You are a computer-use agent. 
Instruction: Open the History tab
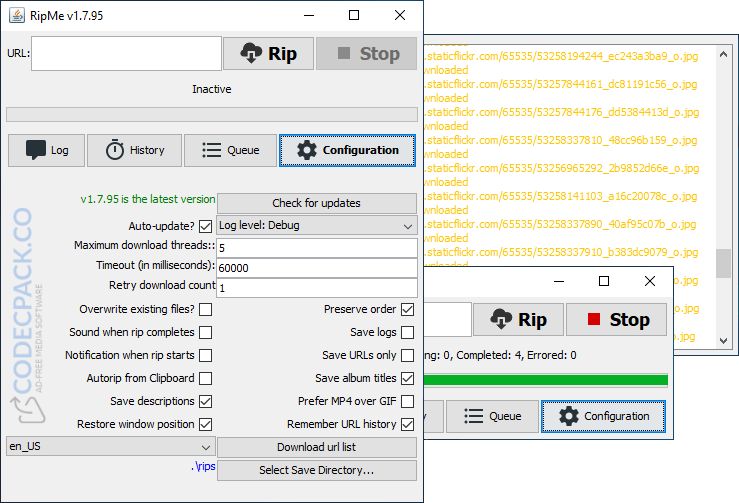point(134,150)
